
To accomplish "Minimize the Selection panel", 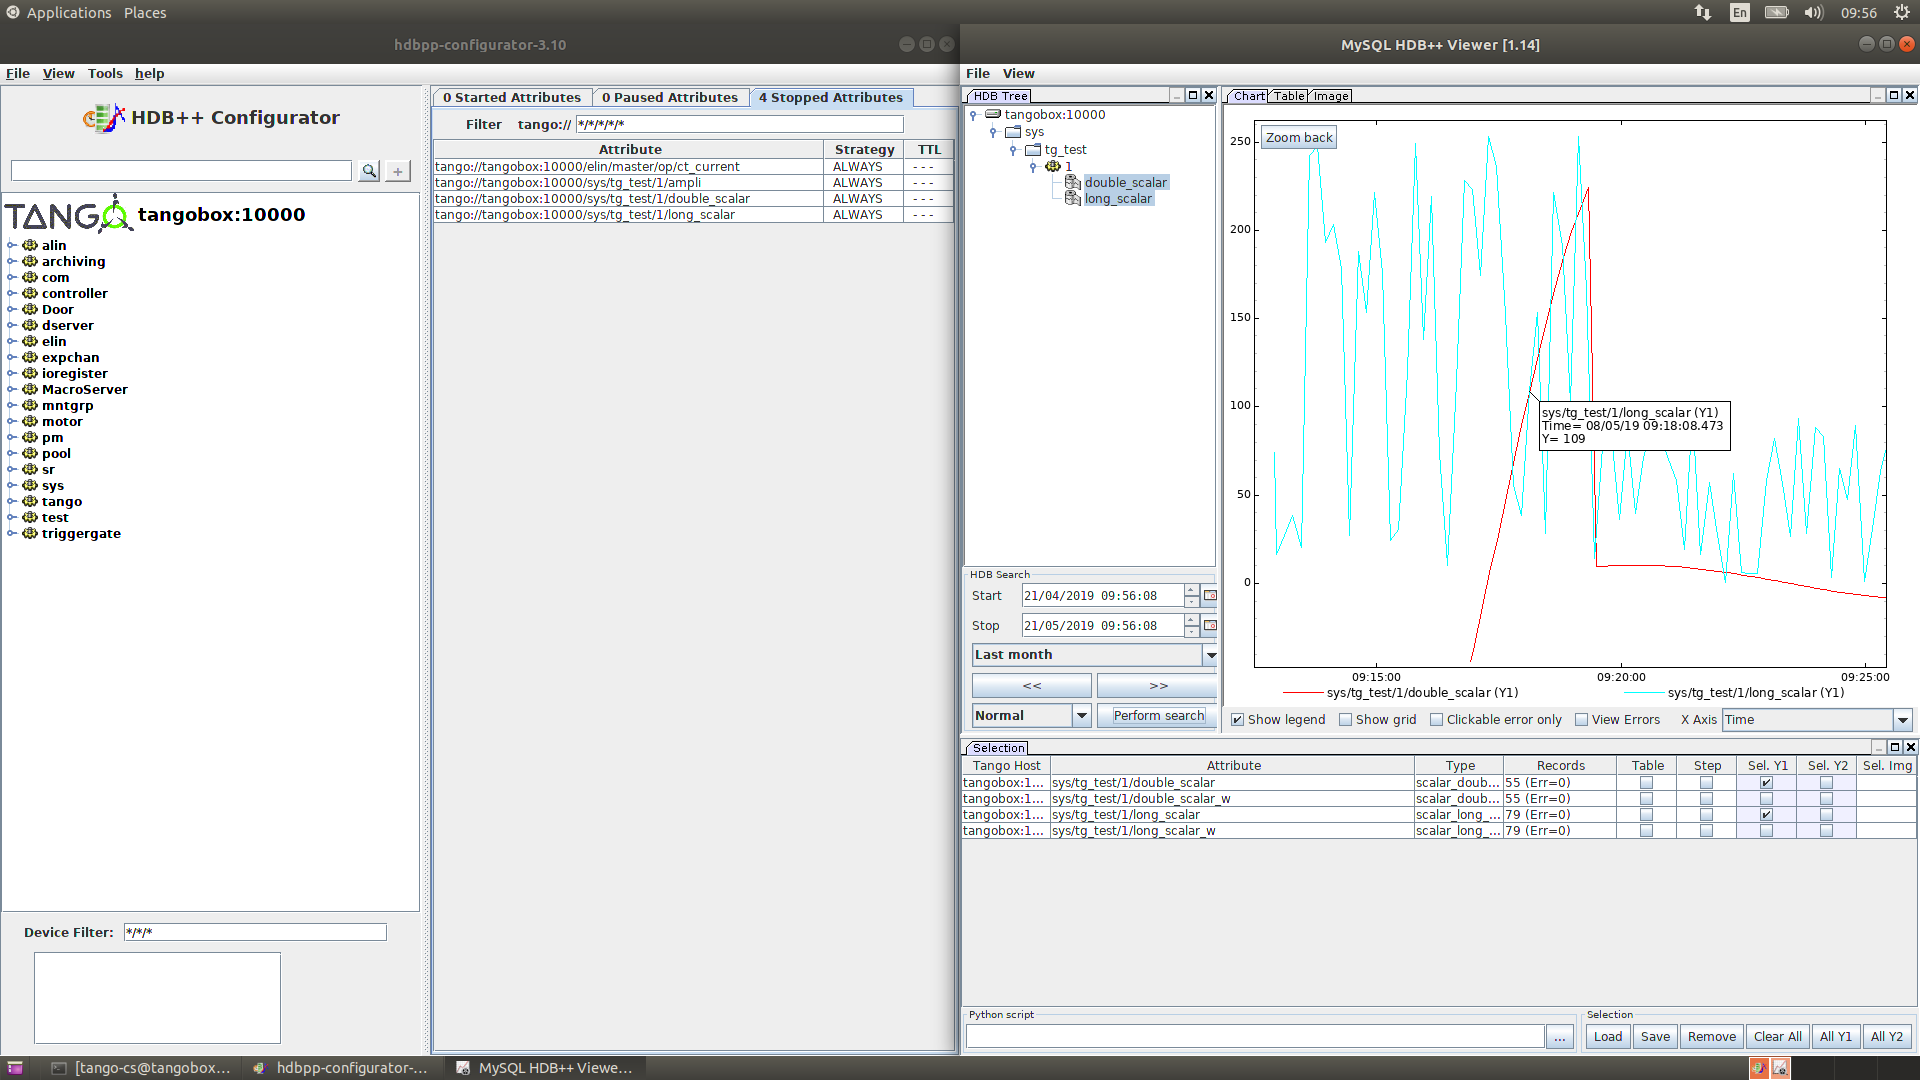I will tap(1878, 747).
